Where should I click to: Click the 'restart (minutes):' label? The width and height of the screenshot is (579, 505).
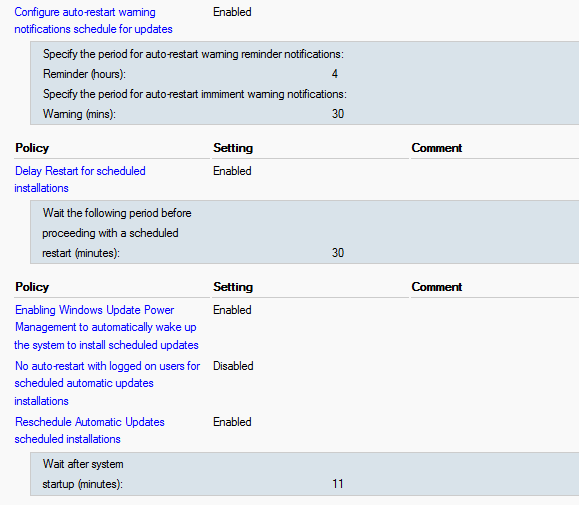click(81, 253)
